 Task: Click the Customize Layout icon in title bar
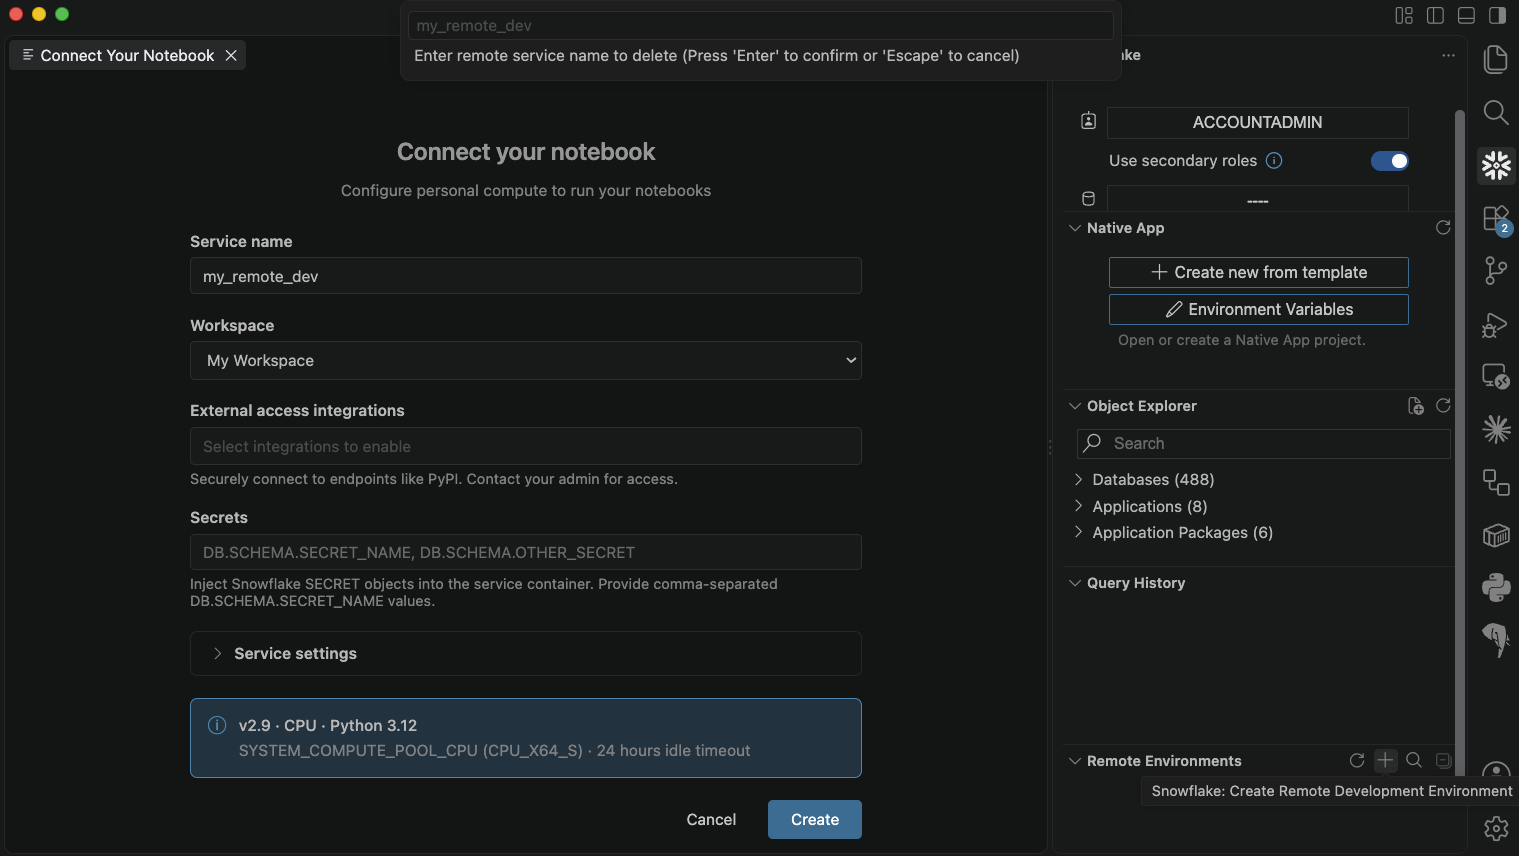point(1404,15)
